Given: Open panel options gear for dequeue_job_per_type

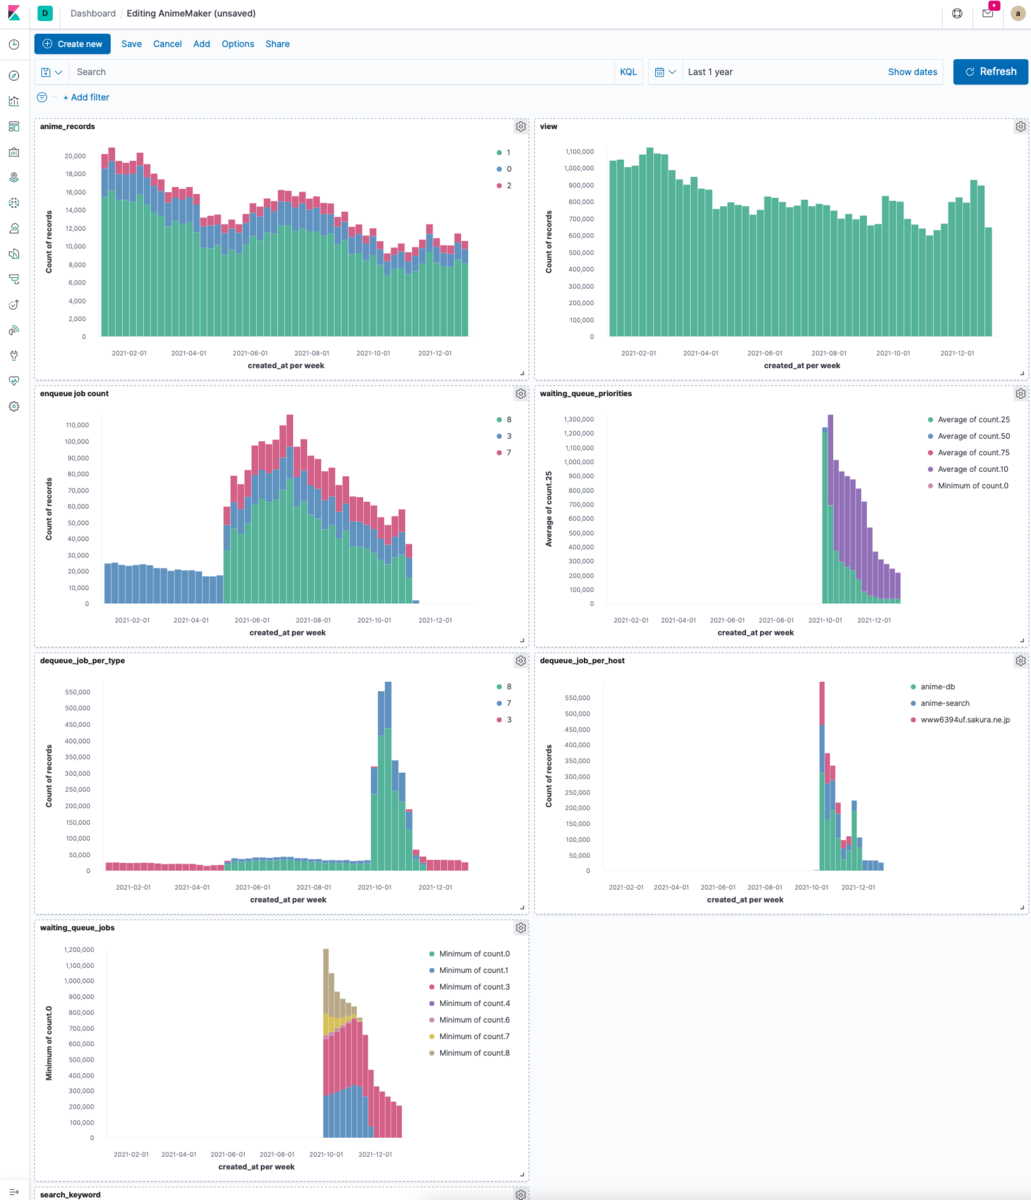Looking at the screenshot, I should 520,661.
